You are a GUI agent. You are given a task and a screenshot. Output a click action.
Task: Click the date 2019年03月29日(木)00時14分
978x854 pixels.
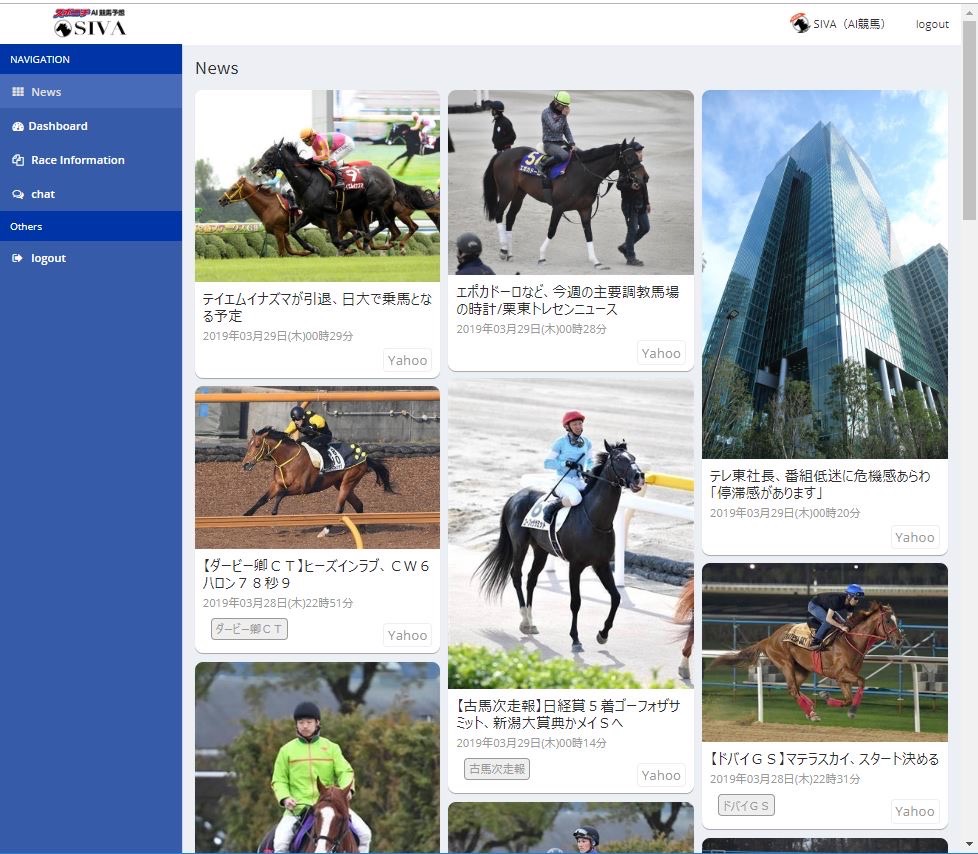[531, 742]
